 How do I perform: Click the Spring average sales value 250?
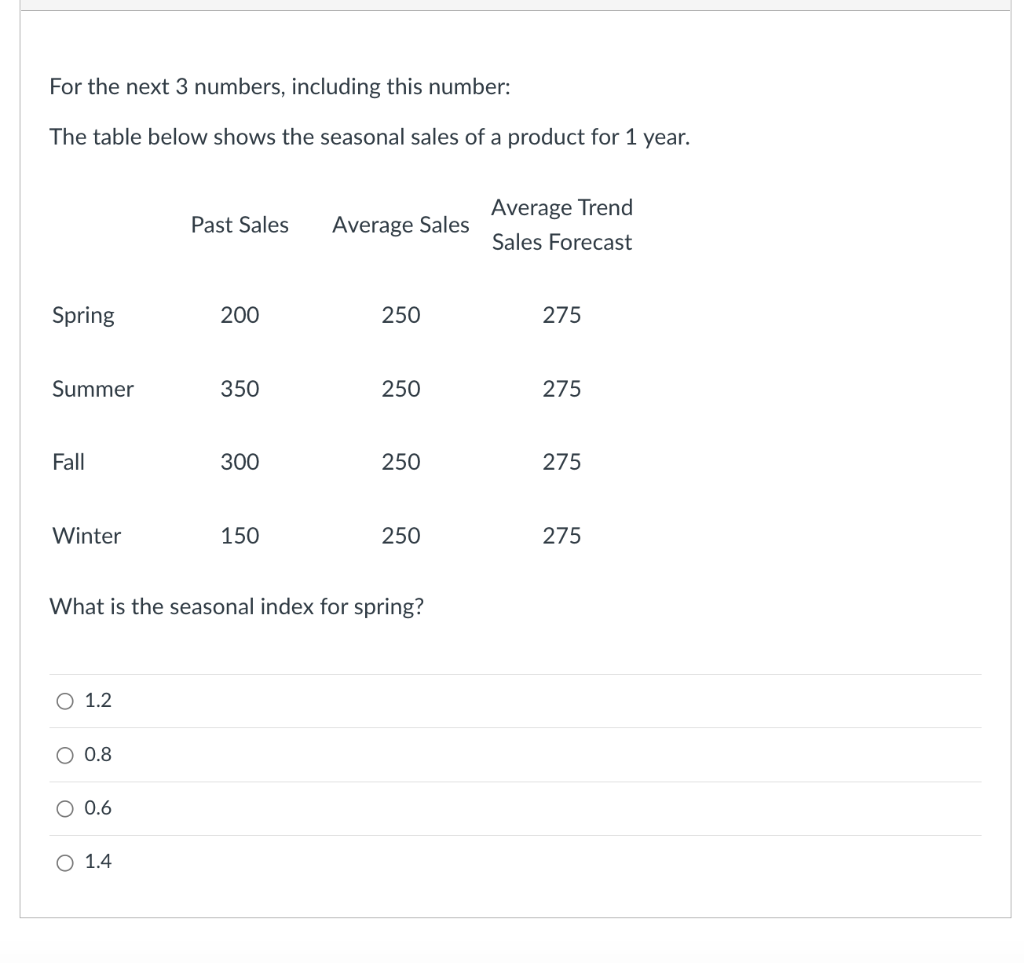[x=401, y=315]
